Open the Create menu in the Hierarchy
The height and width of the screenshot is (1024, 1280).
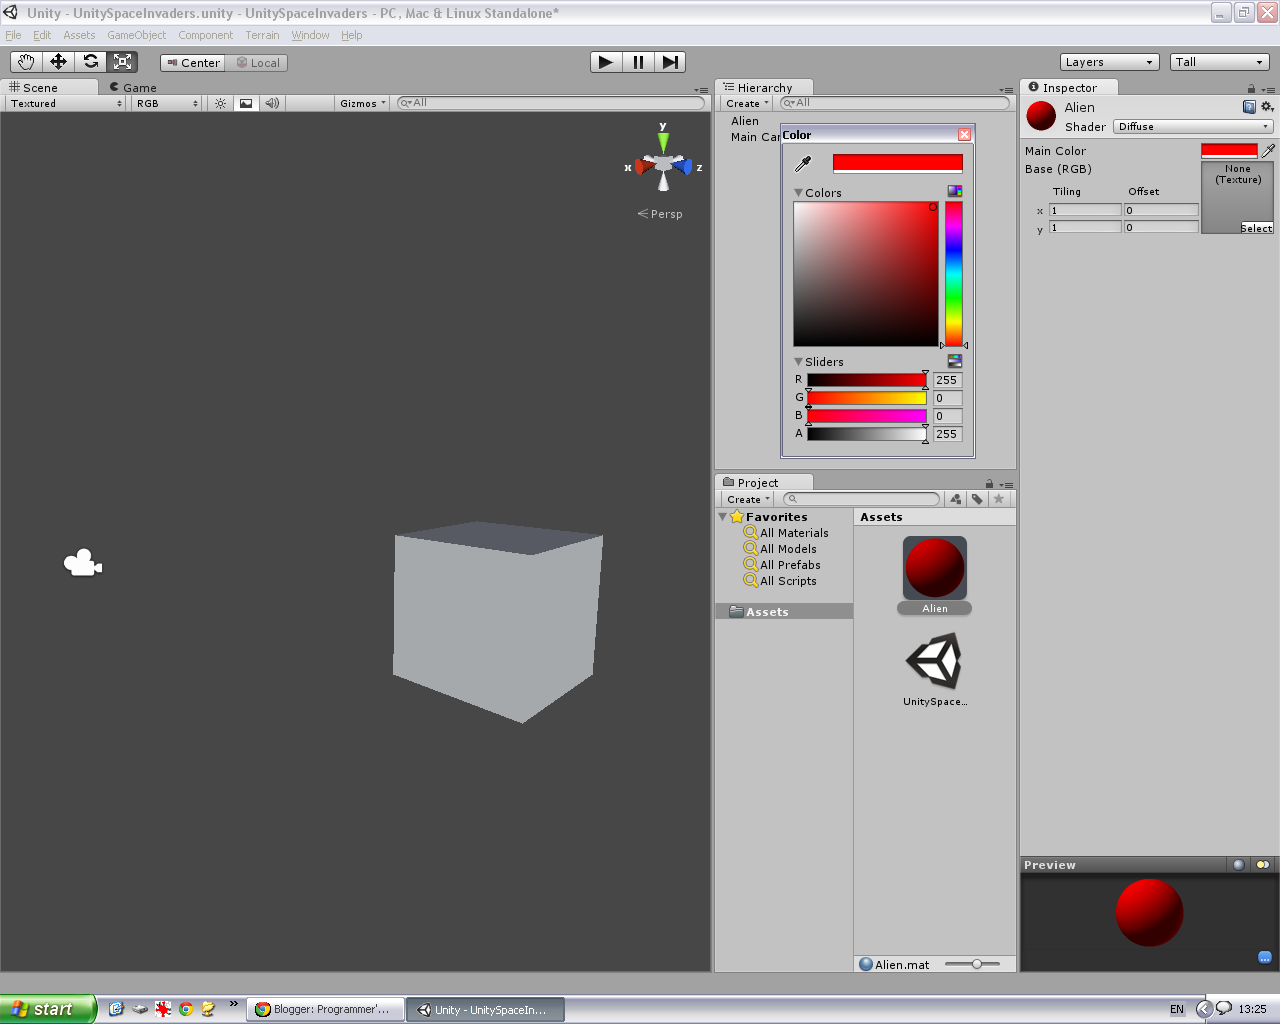pos(745,103)
